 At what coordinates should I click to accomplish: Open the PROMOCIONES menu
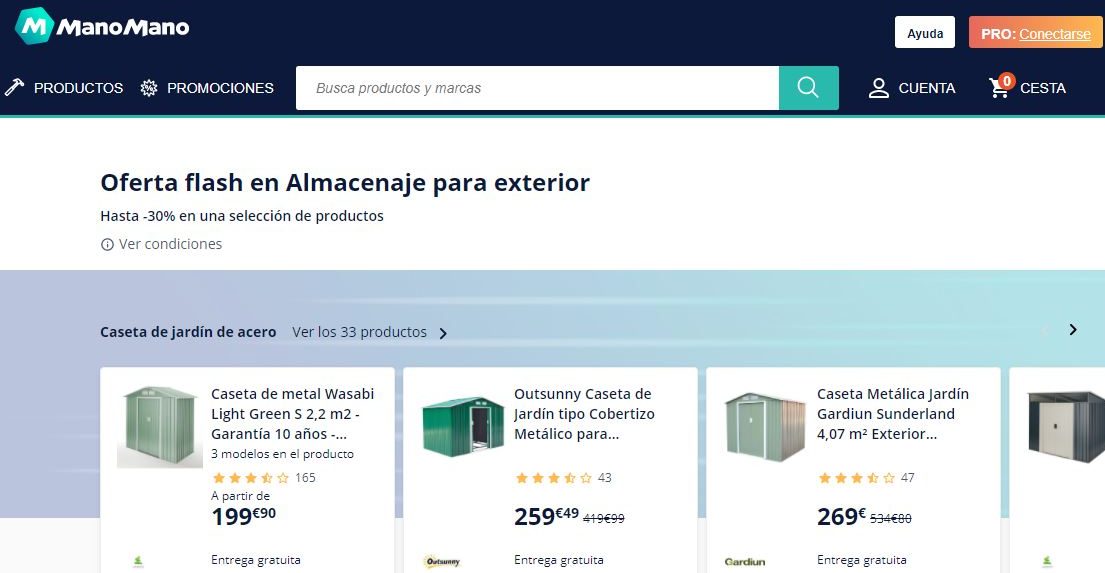click(220, 88)
